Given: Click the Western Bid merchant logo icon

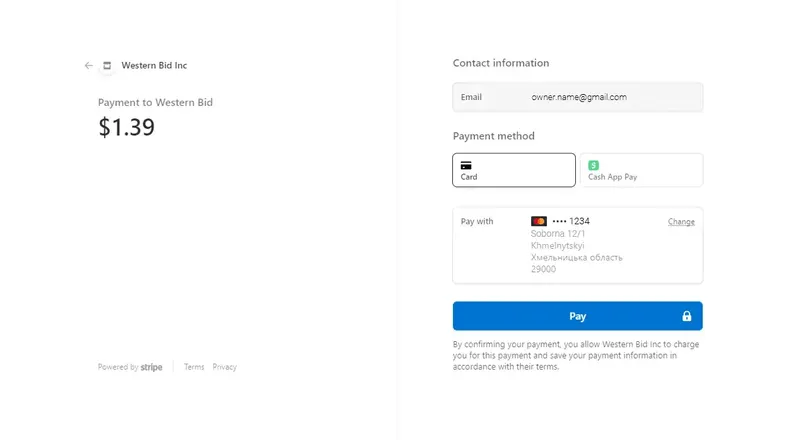Looking at the screenshot, I should point(107,65).
